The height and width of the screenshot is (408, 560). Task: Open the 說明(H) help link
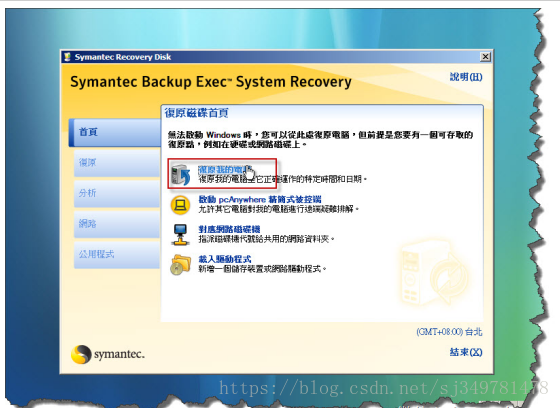click(466, 77)
